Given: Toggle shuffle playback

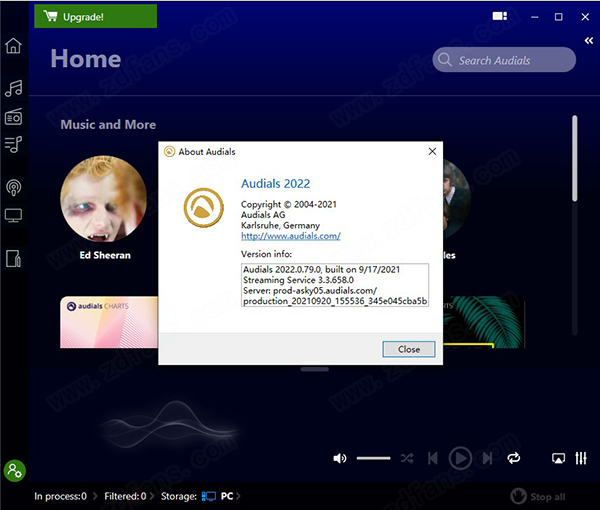Looking at the screenshot, I should click(x=407, y=458).
